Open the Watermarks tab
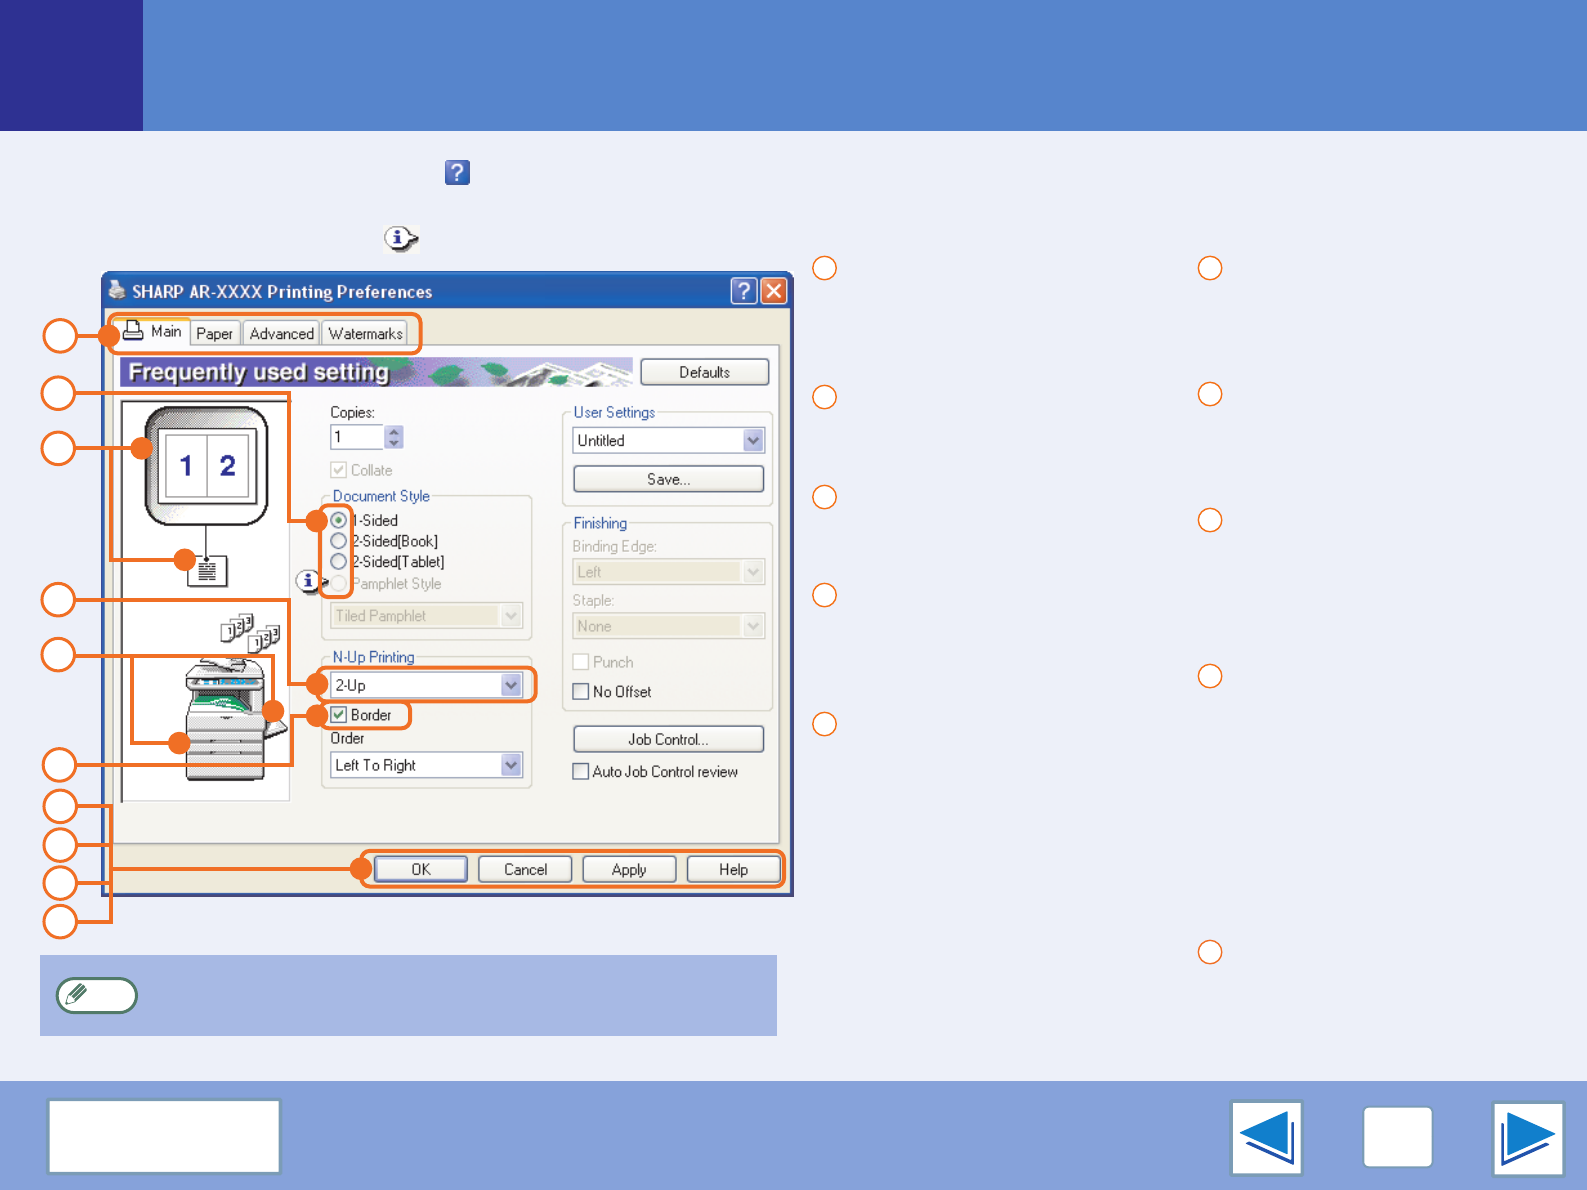 (x=365, y=333)
